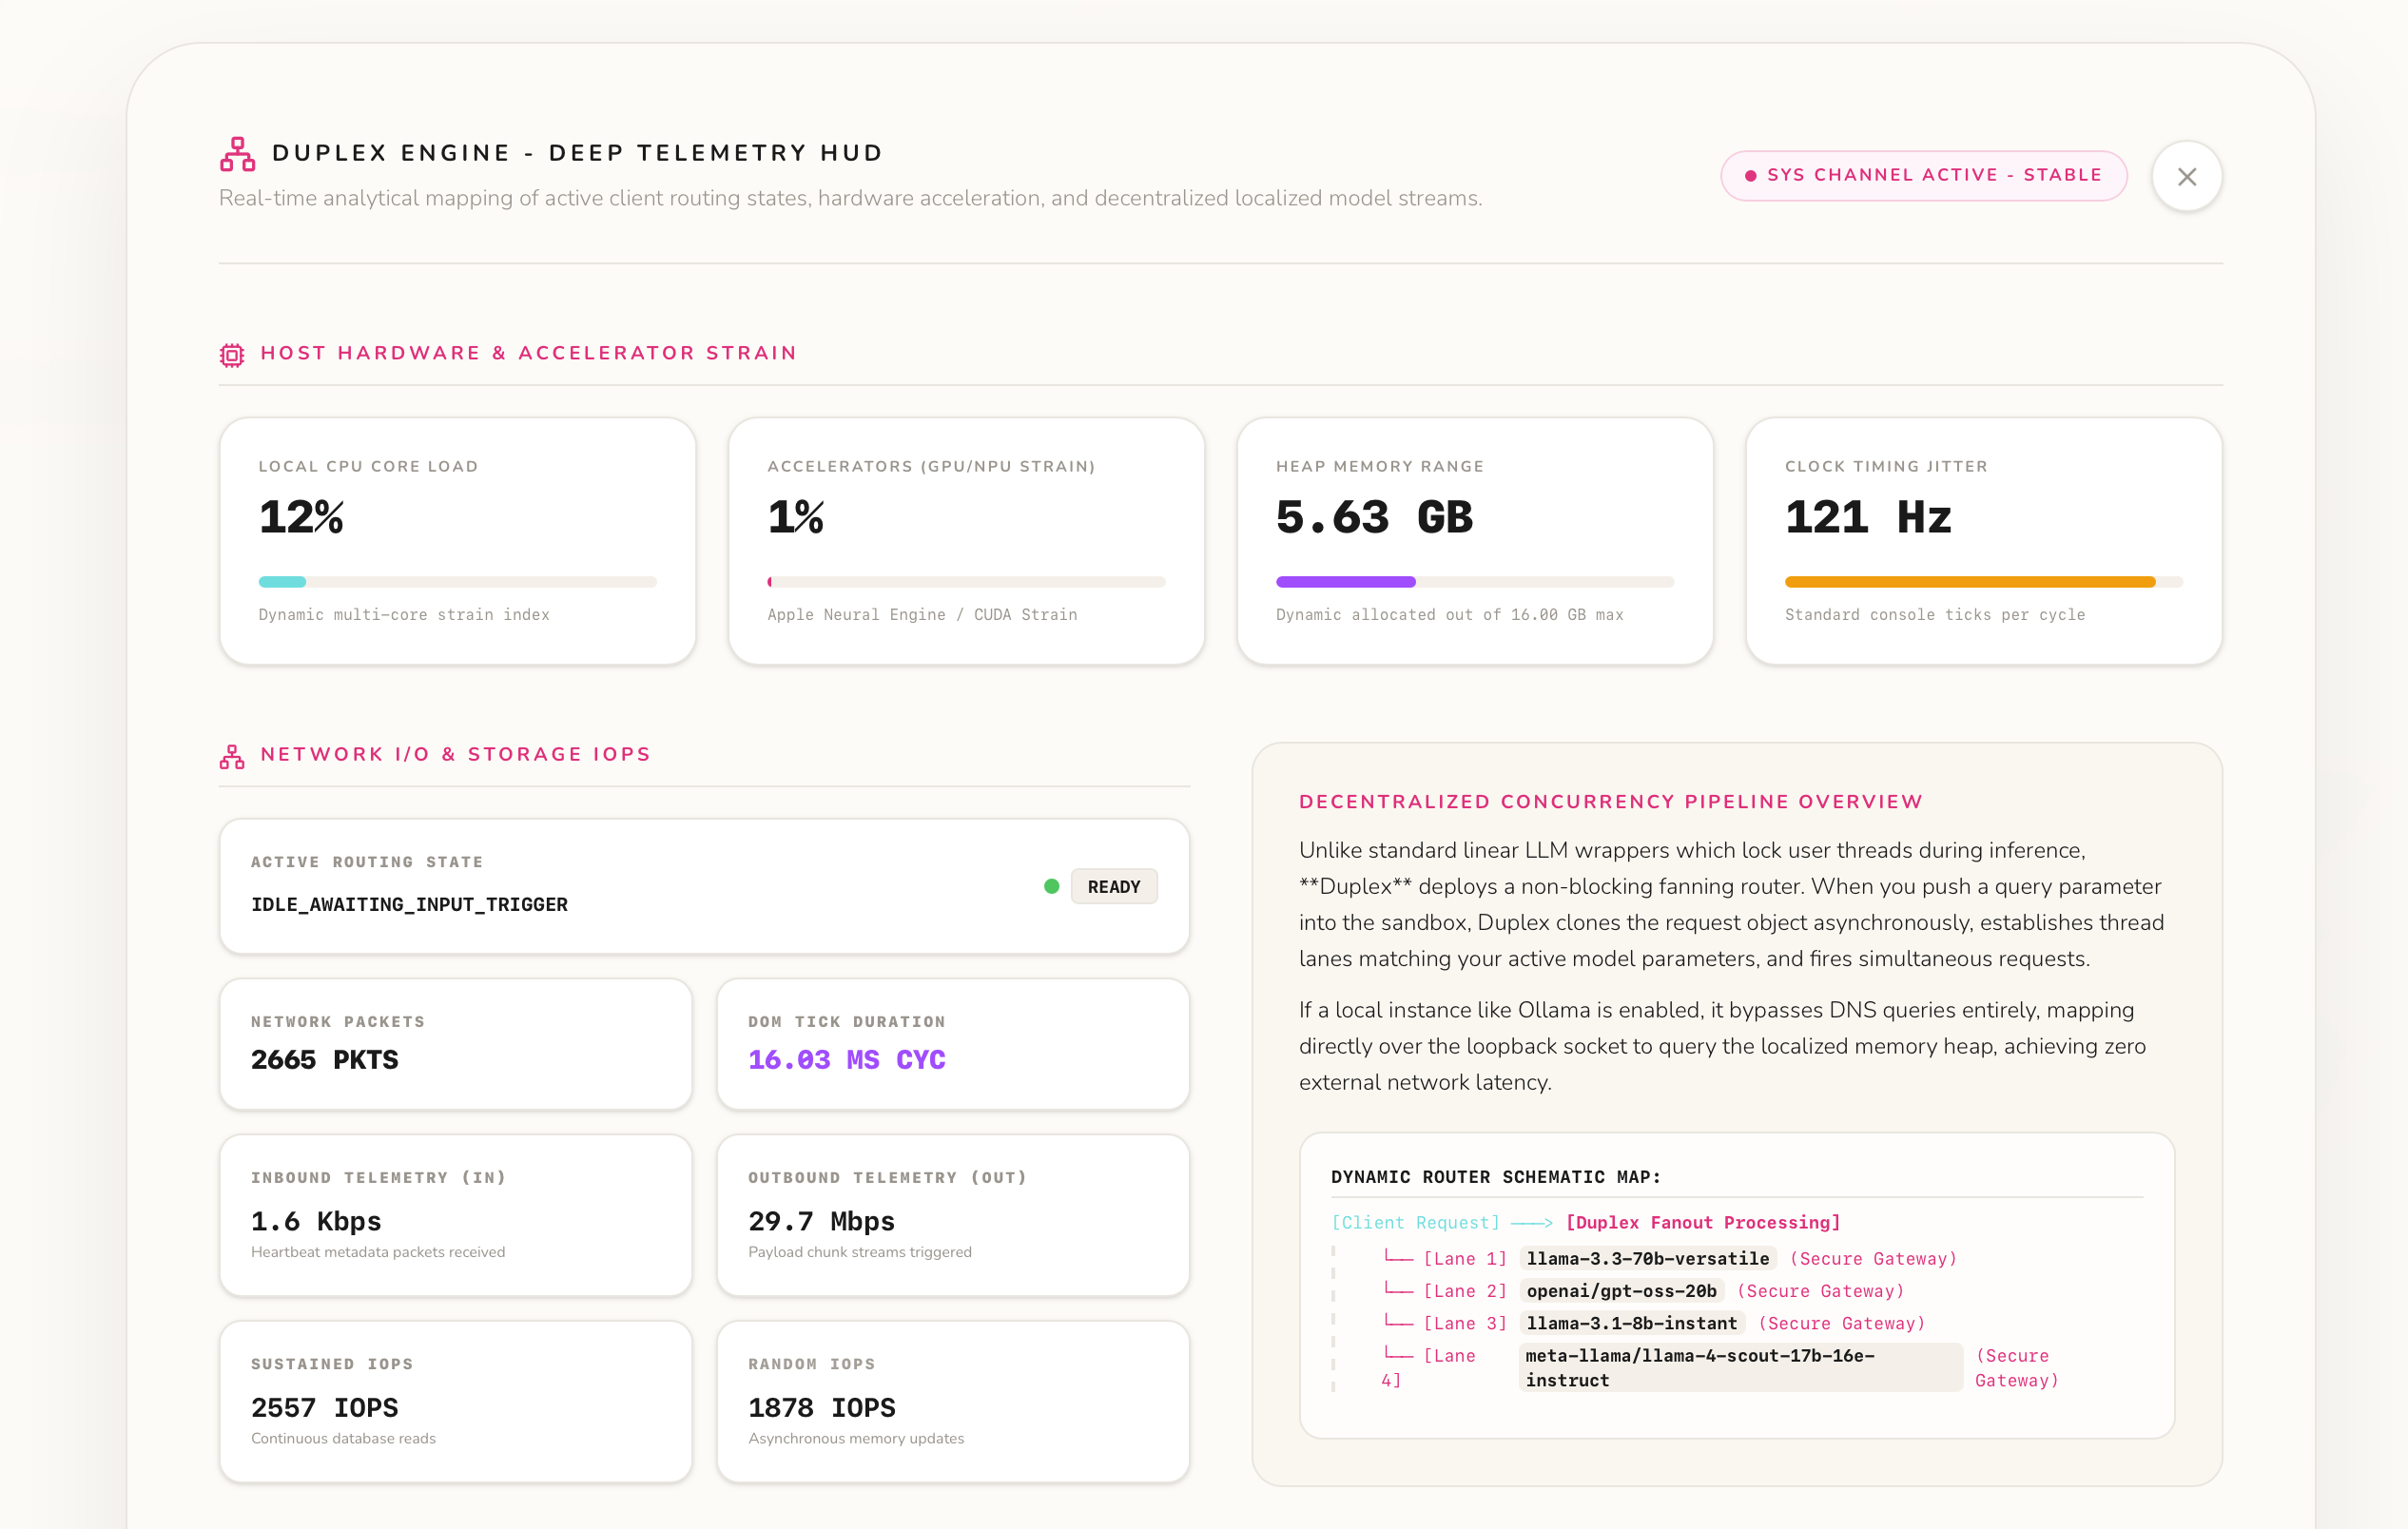Click IDLE_AWAITING_INPUT_TRIGGER routing state text
This screenshot has width=2408, height=1529.
(x=409, y=905)
